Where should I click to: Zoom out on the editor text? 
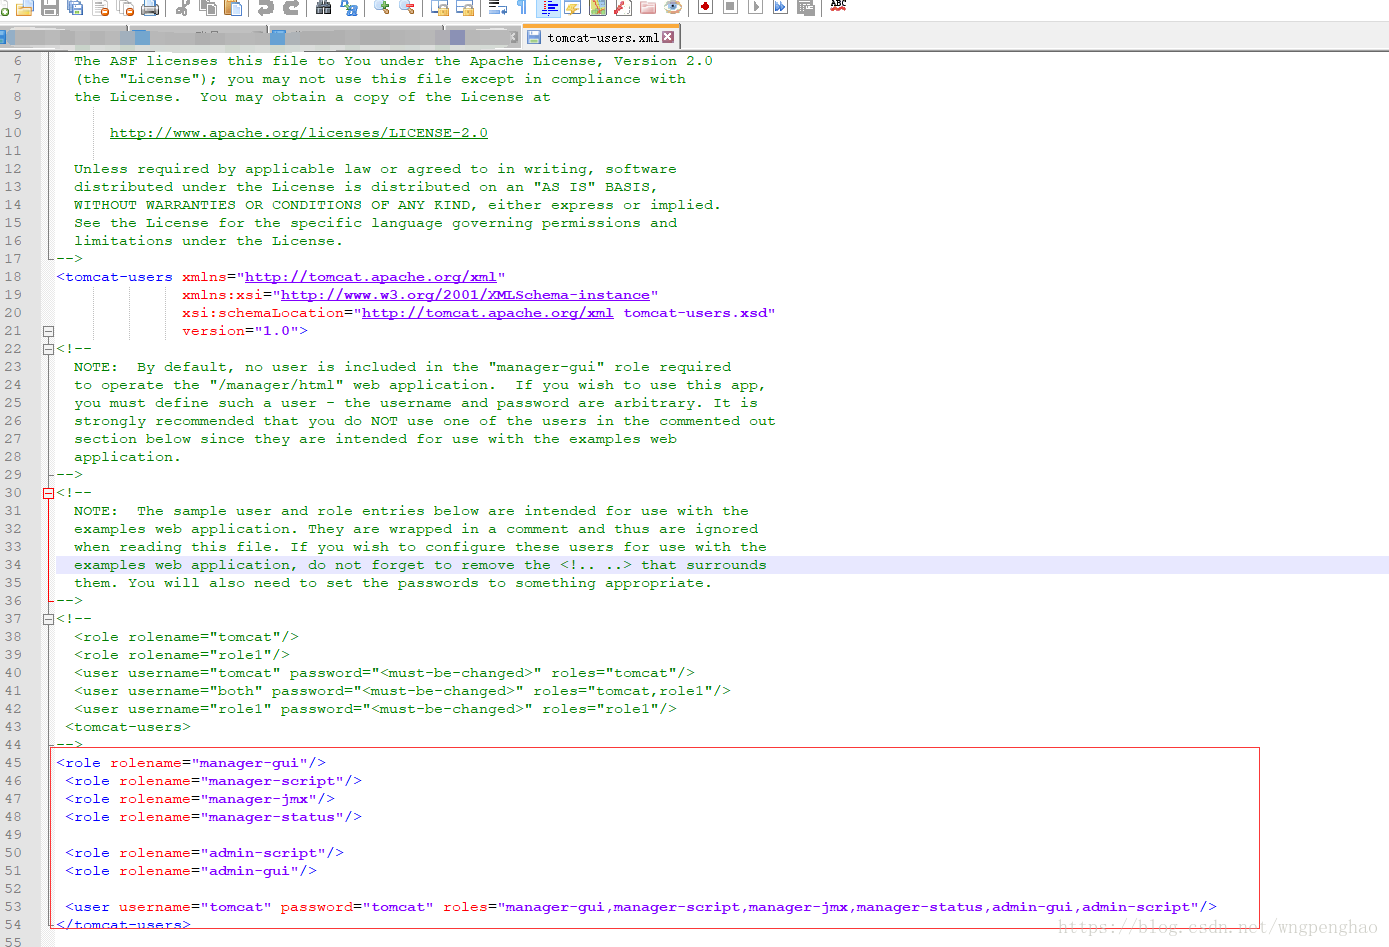(x=407, y=8)
